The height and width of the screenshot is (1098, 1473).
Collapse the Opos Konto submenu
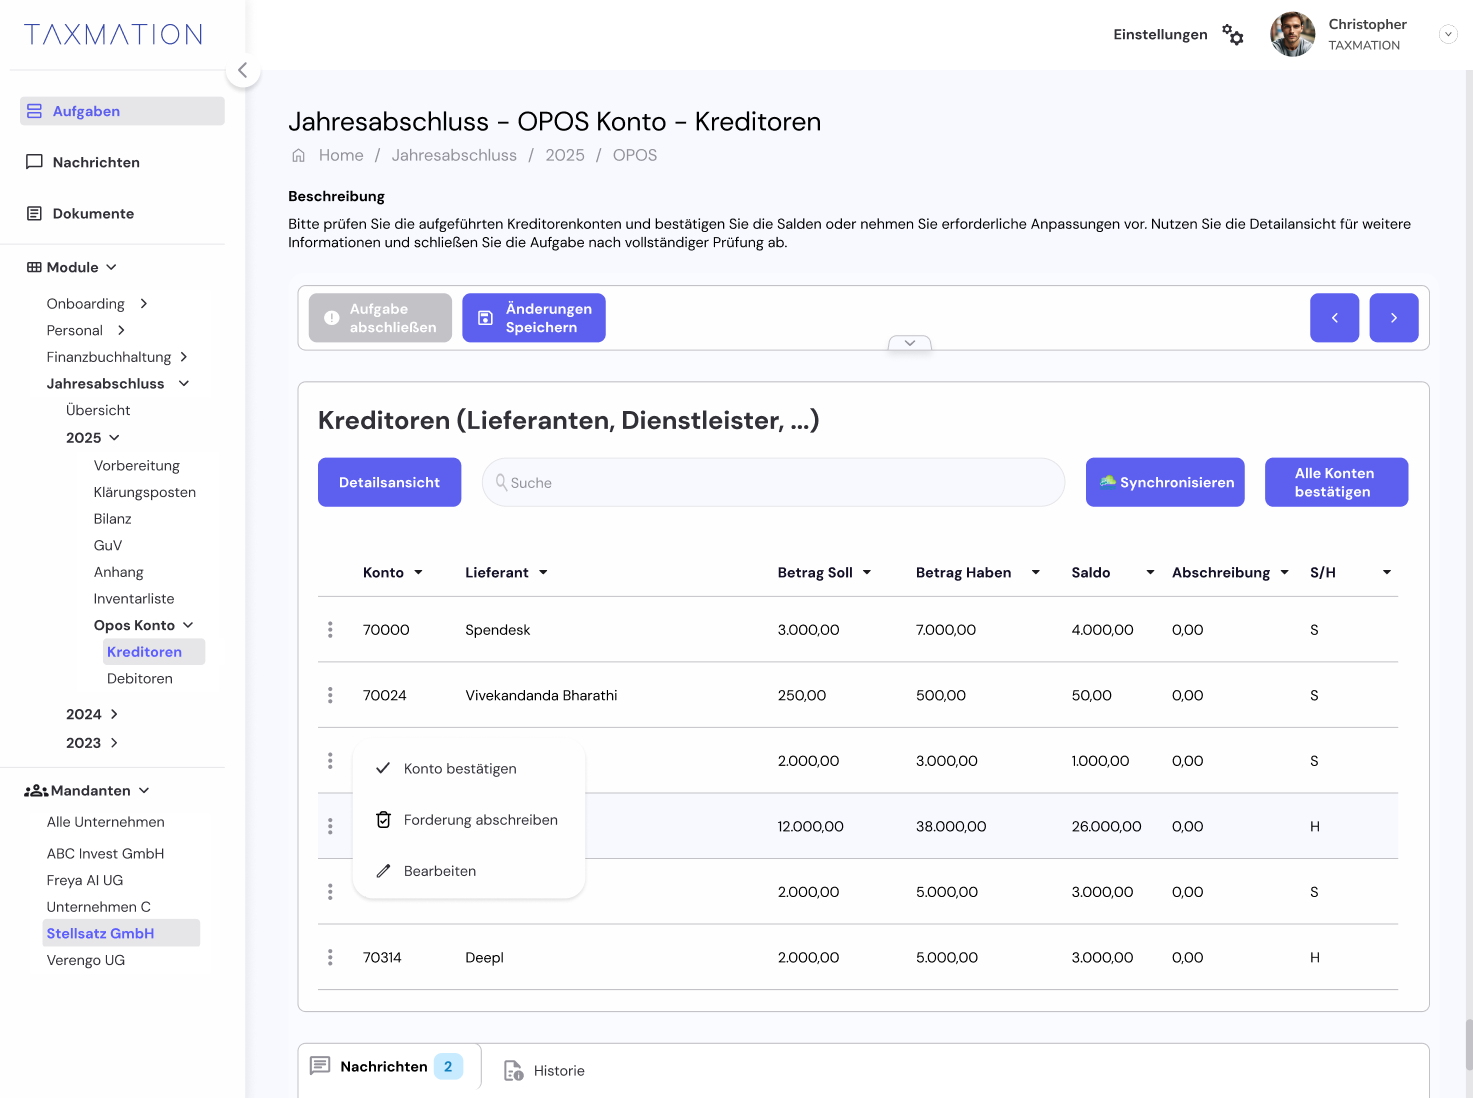[189, 624]
